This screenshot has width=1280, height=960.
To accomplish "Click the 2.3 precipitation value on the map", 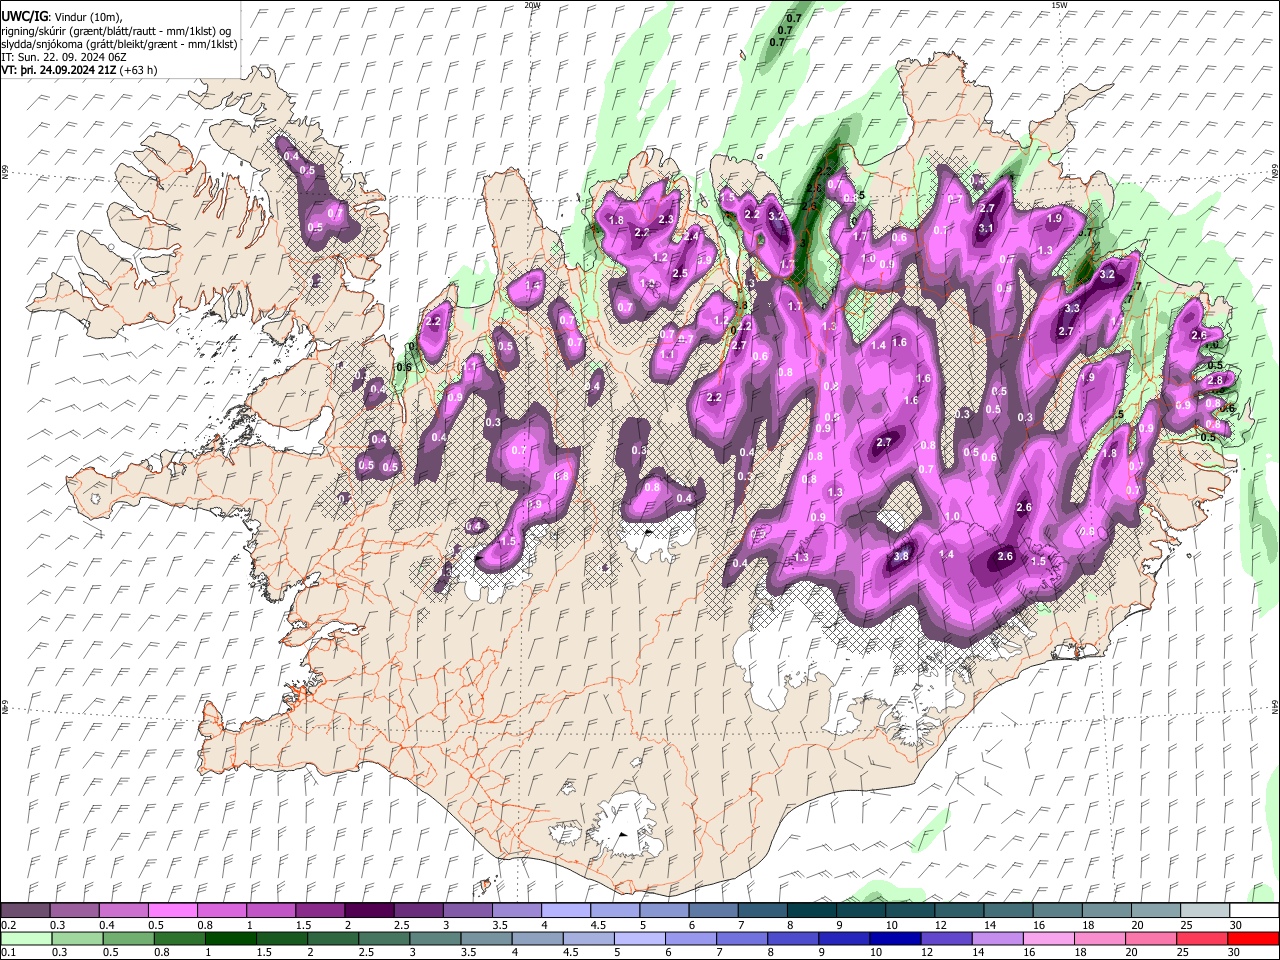I will click(x=665, y=218).
